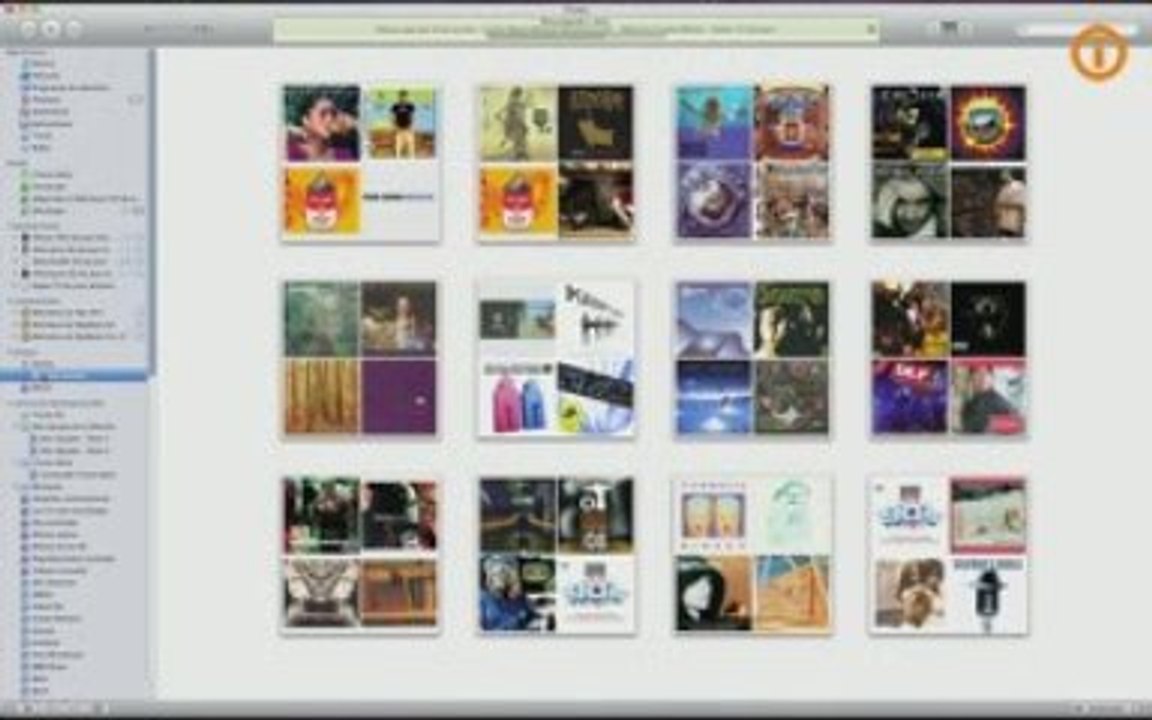This screenshot has width=1152, height=720.
Task: Click the sidebar's vertical scrollbar
Action: coord(153,213)
